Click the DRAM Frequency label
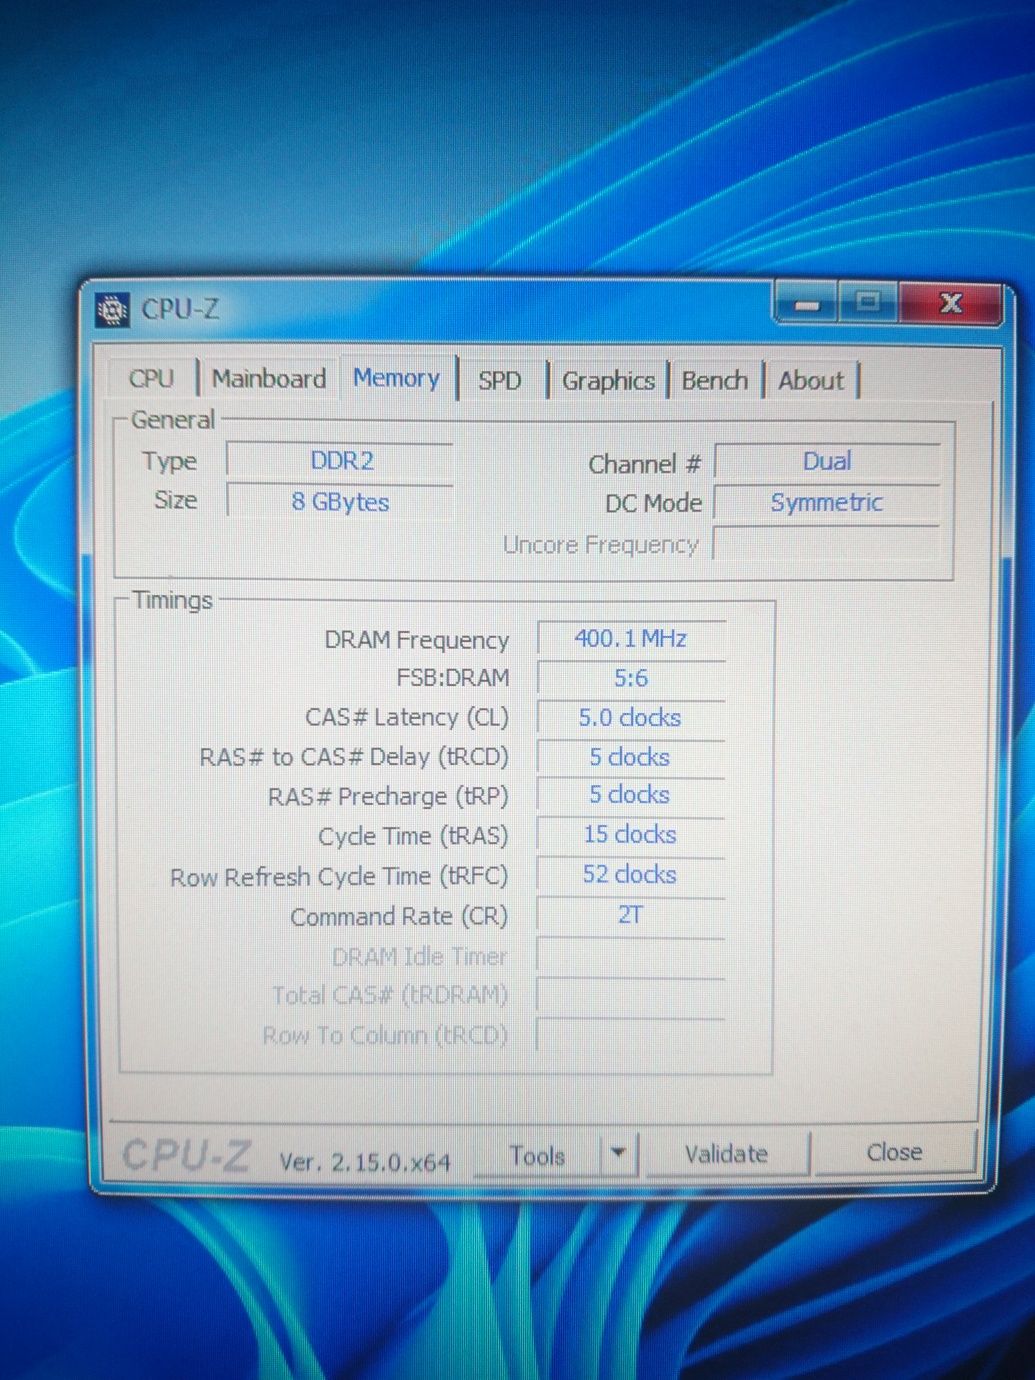This screenshot has width=1035, height=1380. point(416,640)
